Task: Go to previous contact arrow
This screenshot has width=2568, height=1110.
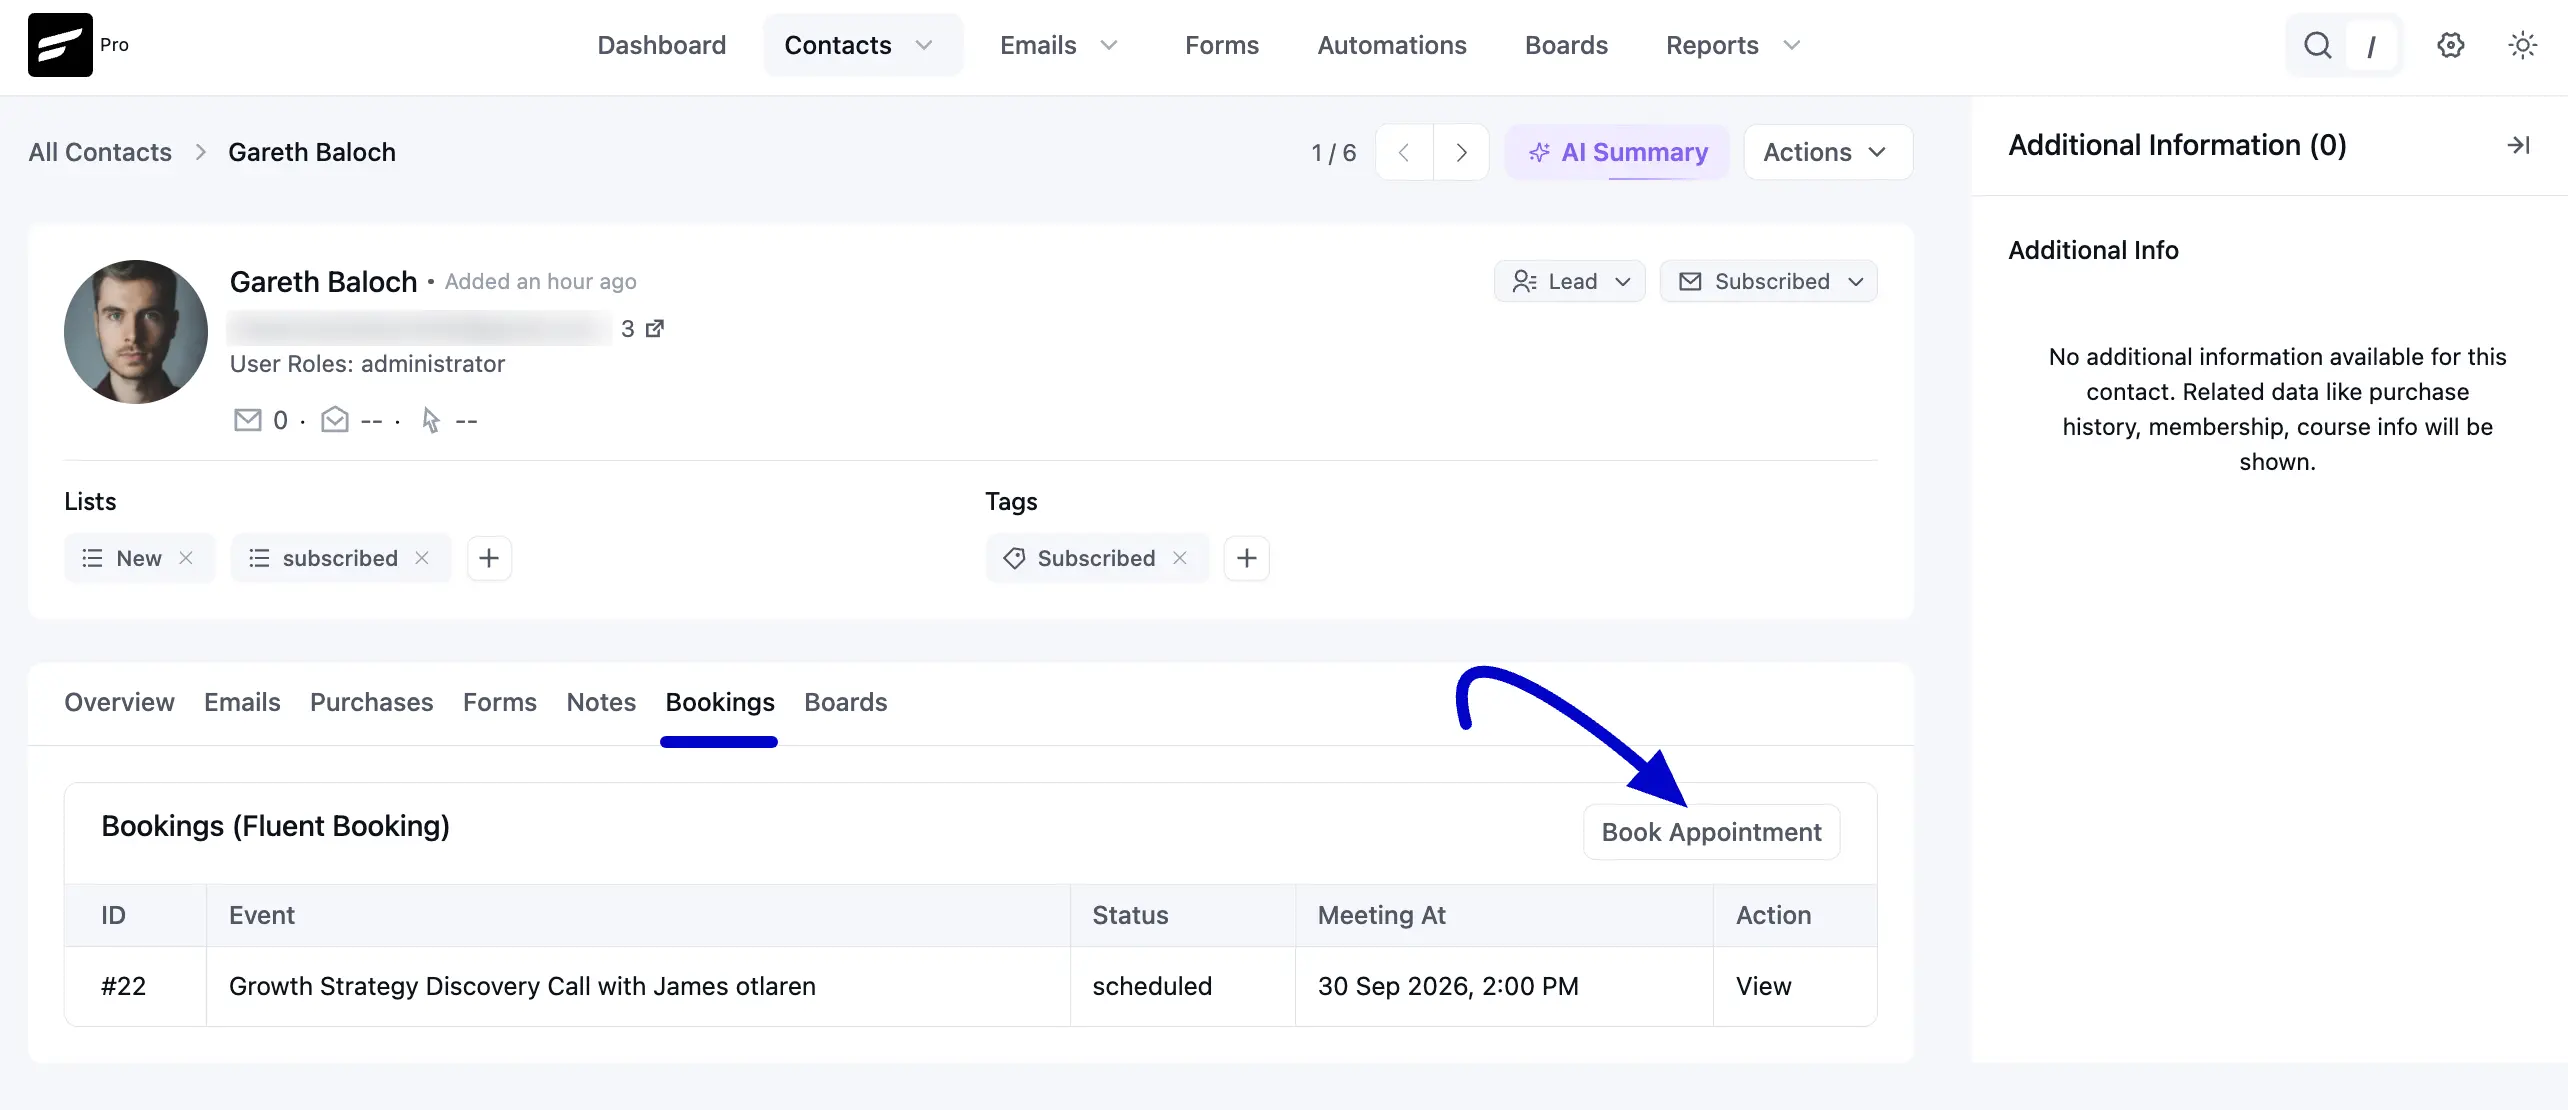Action: (1404, 152)
